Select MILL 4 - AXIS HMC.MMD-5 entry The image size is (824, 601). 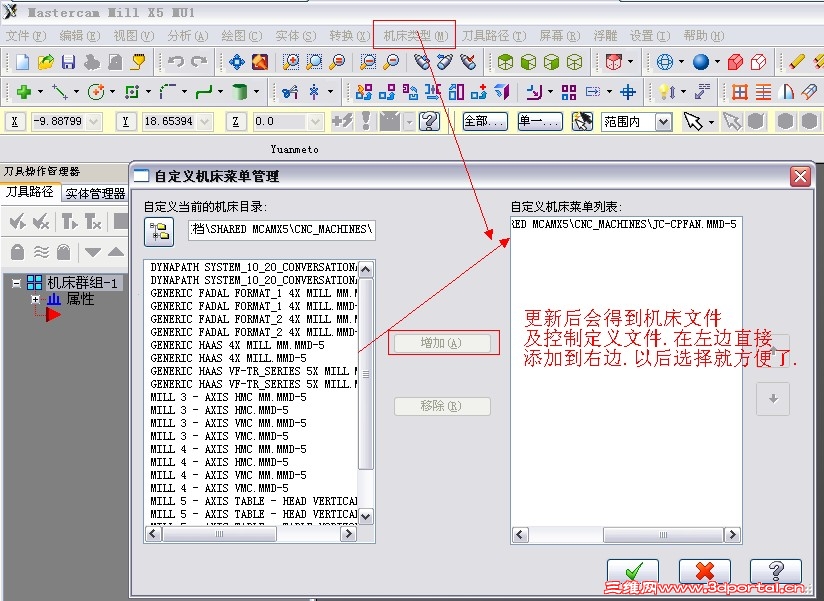click(x=220, y=462)
